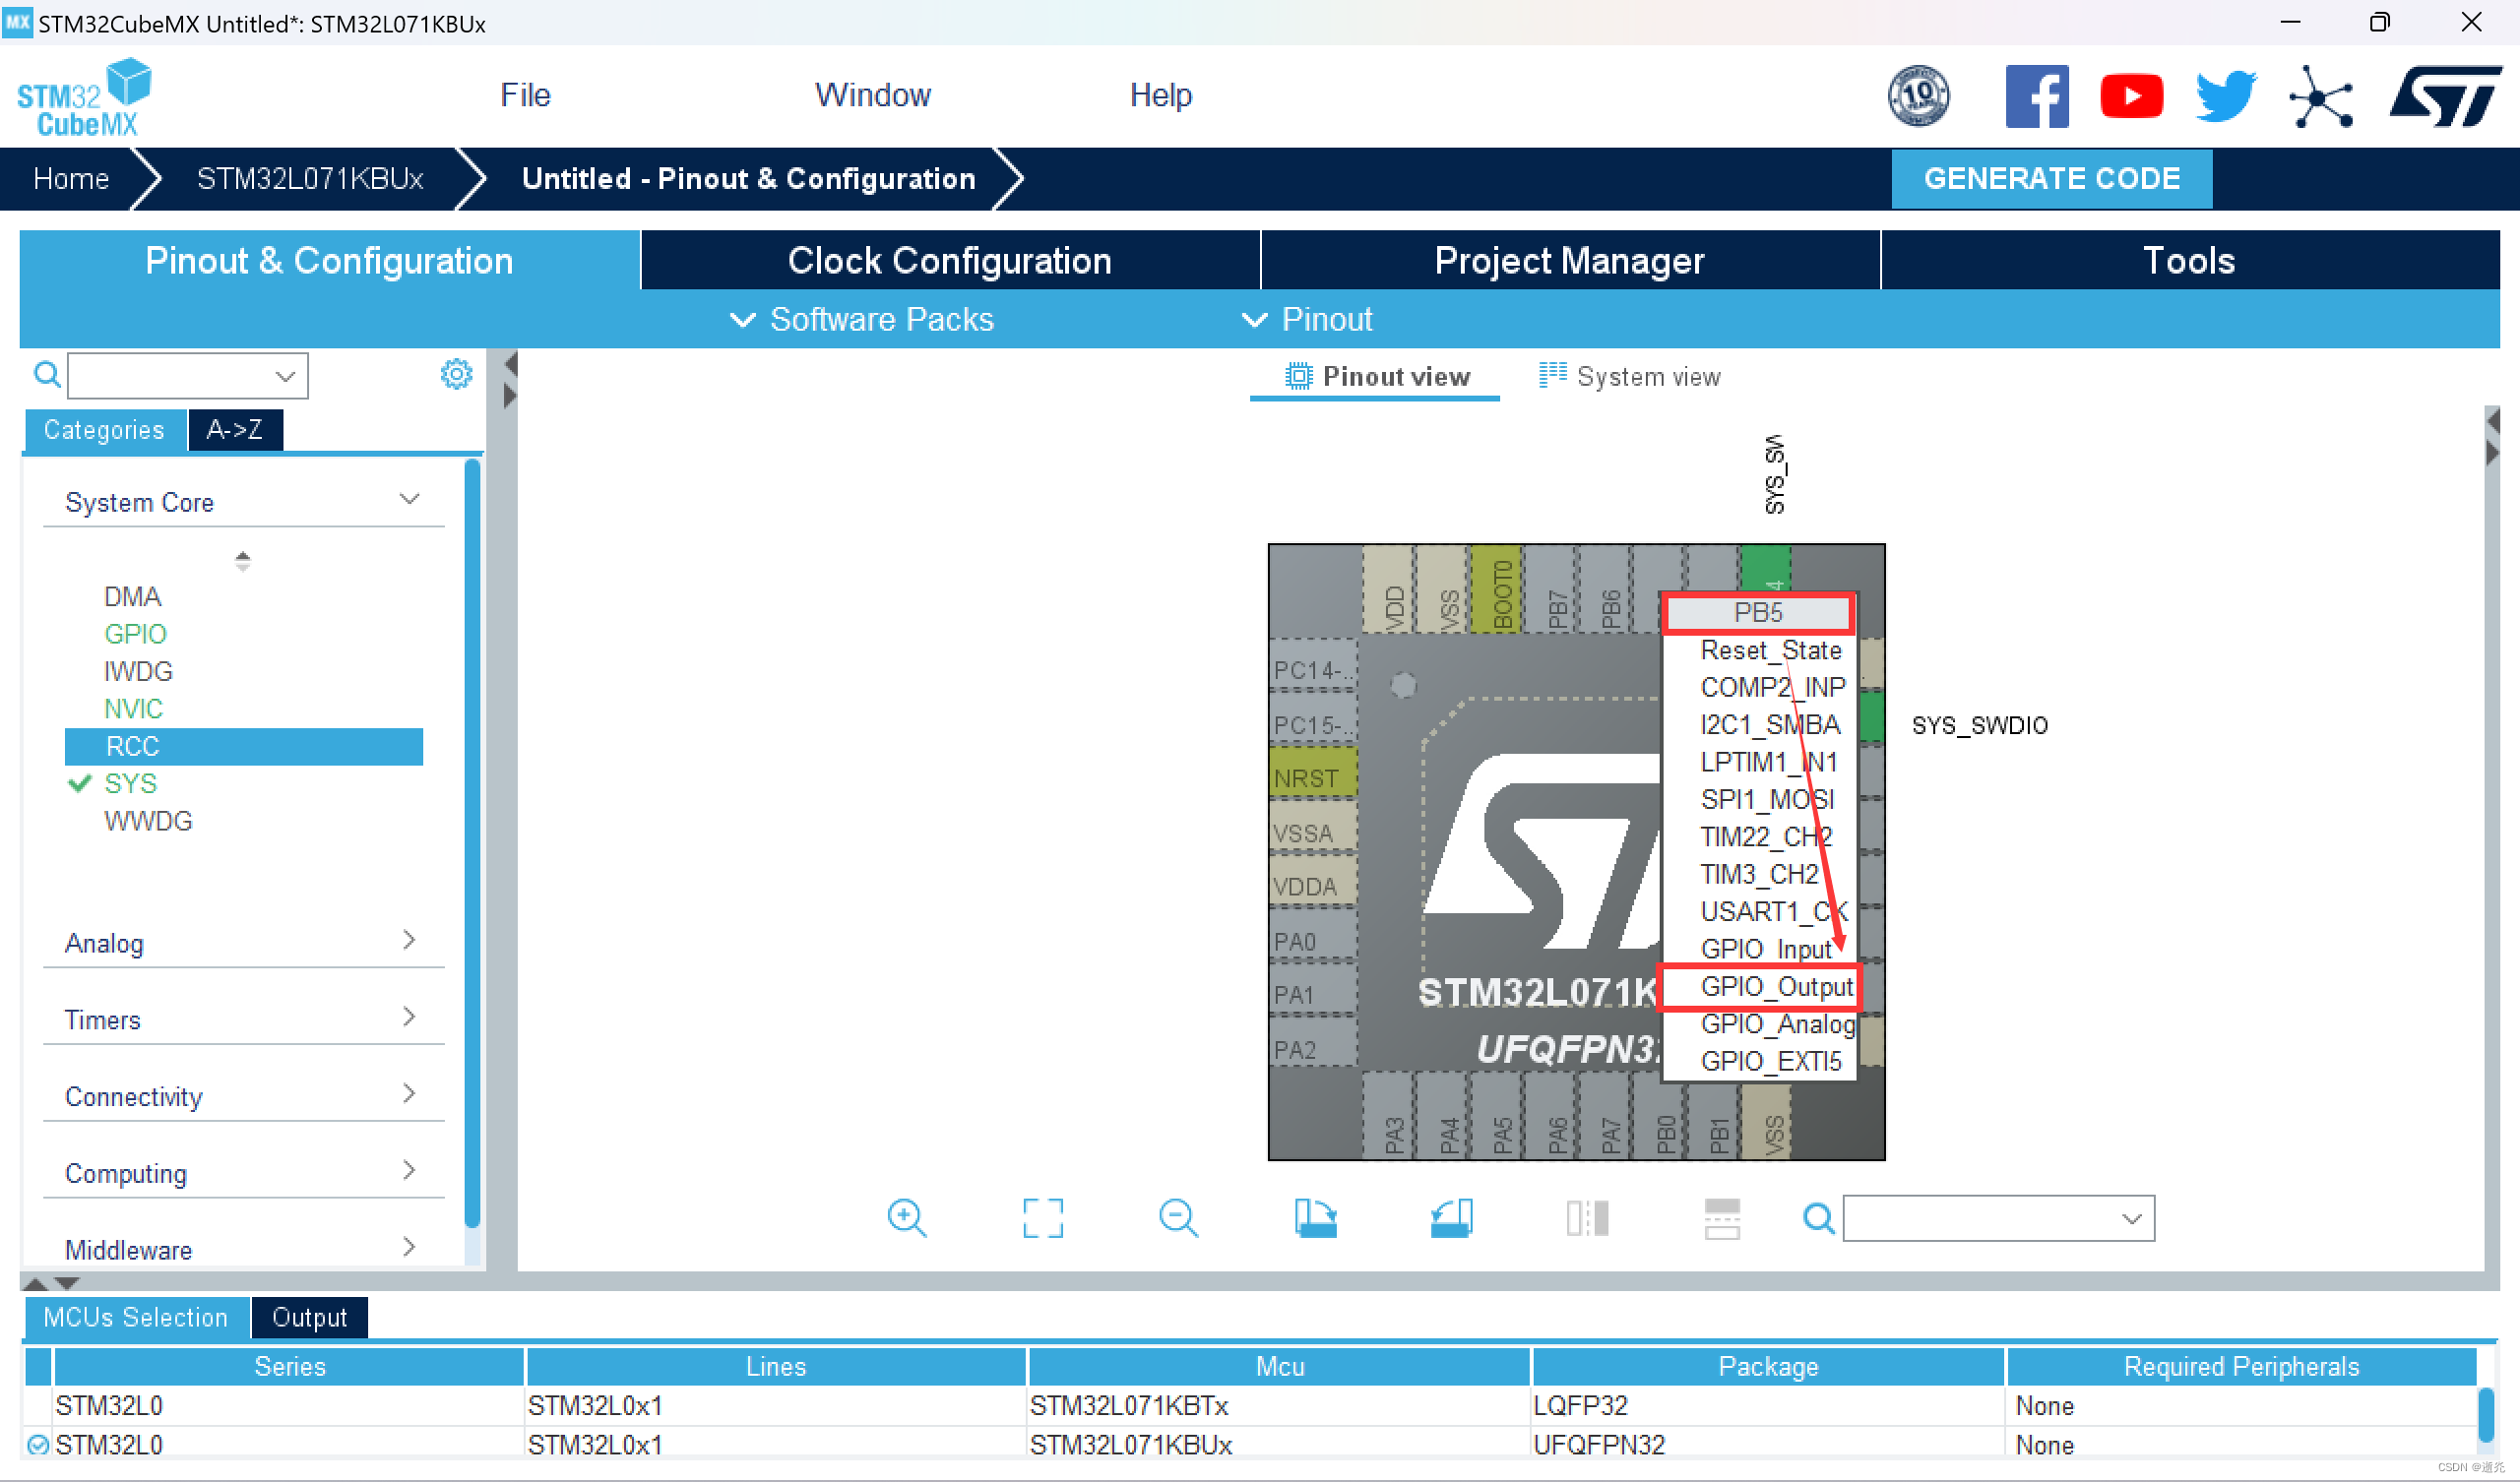This screenshot has width=2520, height=1482.
Task: Open the Facebook icon
Action: [2036, 96]
